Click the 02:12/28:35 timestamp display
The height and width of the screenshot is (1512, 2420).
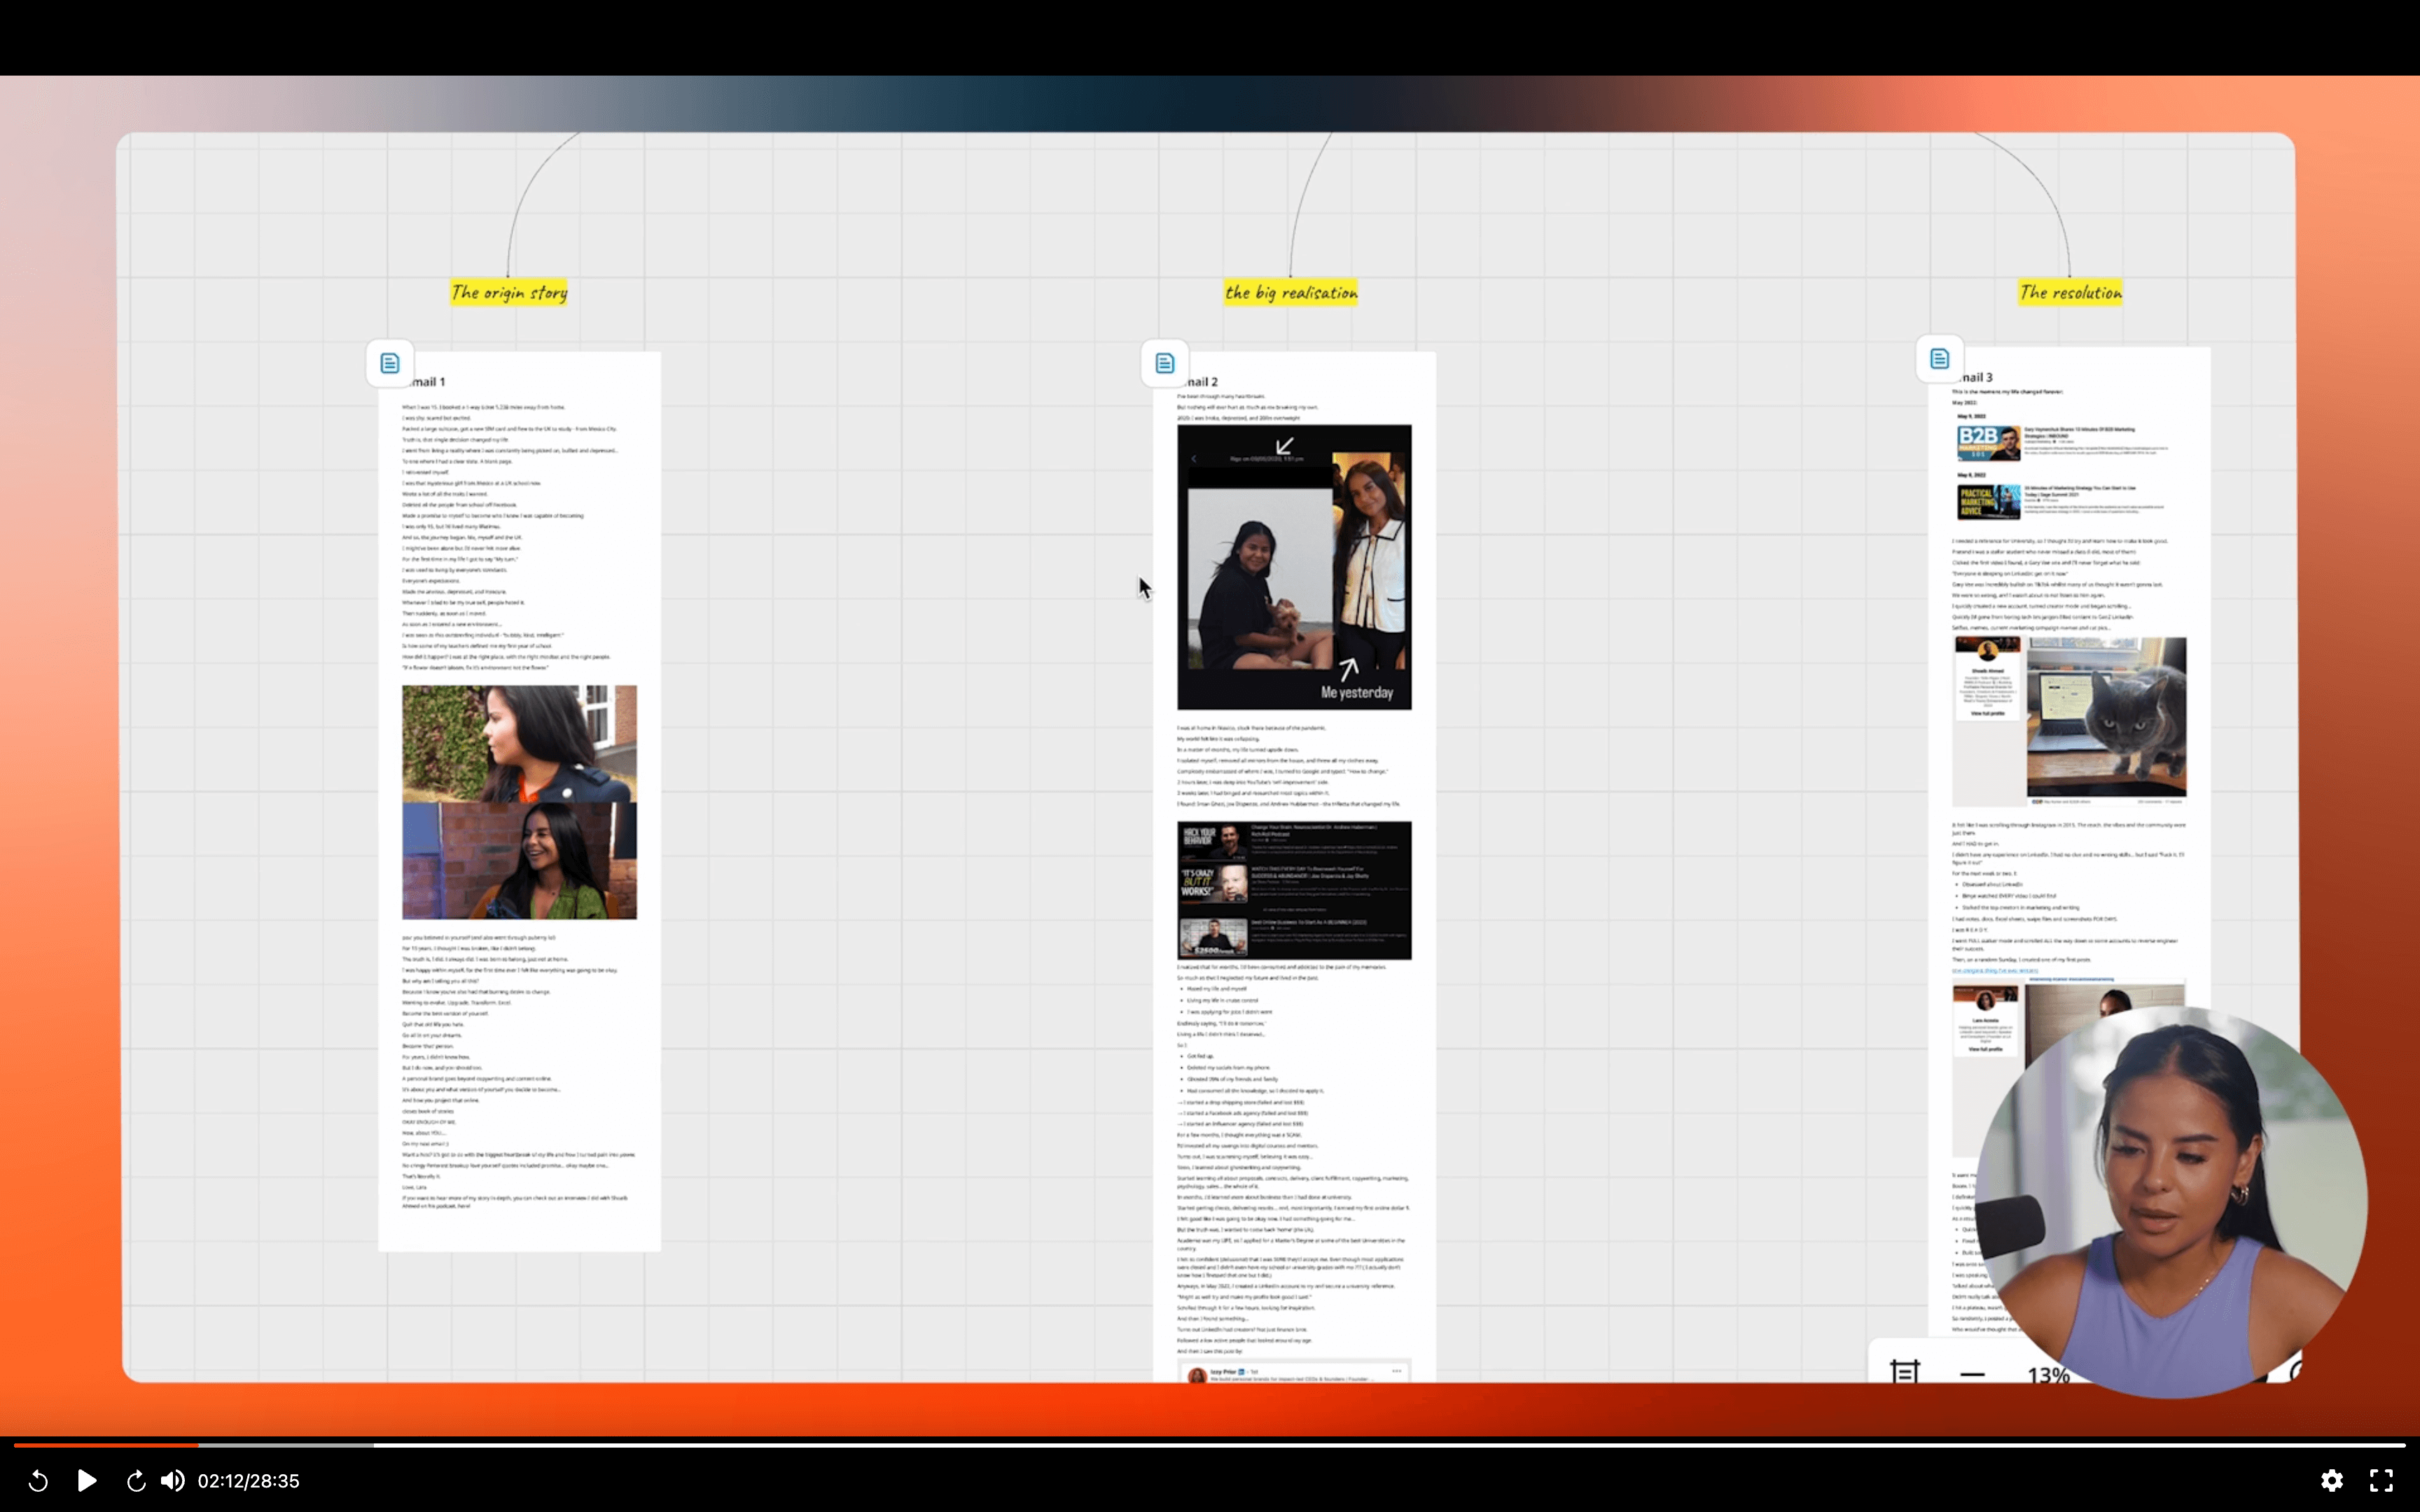pyautogui.click(x=248, y=1481)
